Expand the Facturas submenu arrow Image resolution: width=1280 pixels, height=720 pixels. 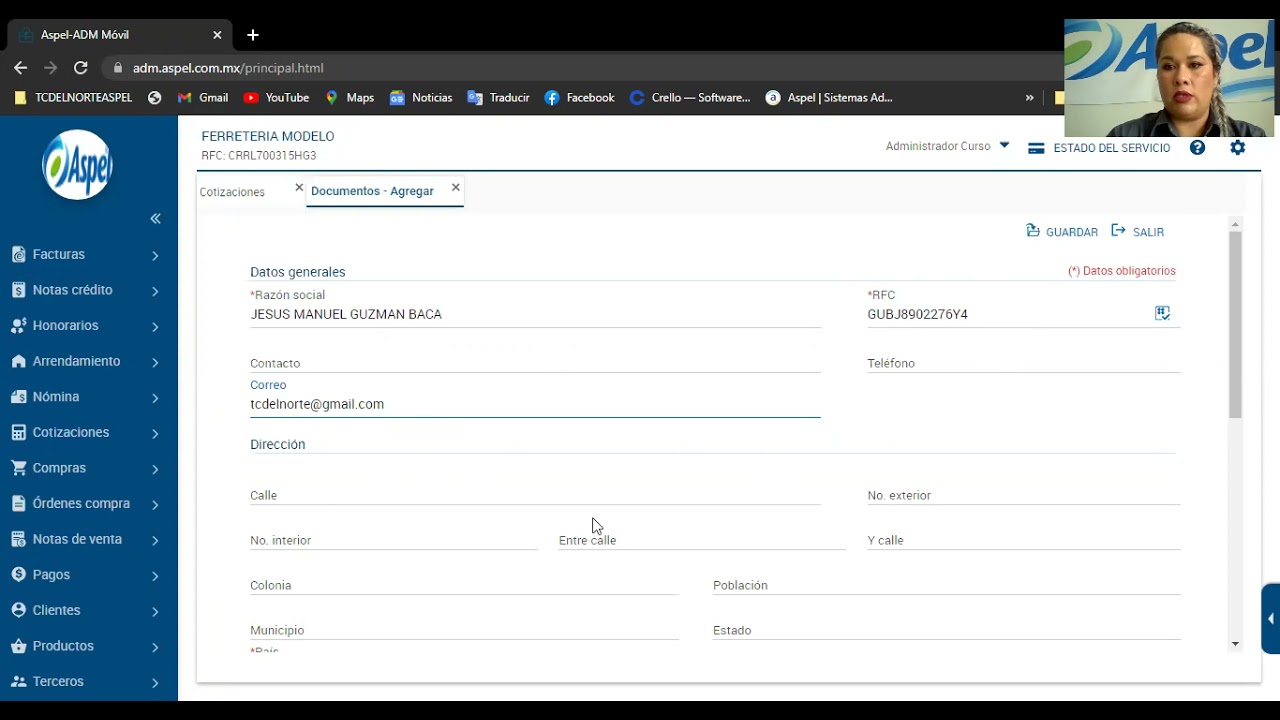[155, 255]
